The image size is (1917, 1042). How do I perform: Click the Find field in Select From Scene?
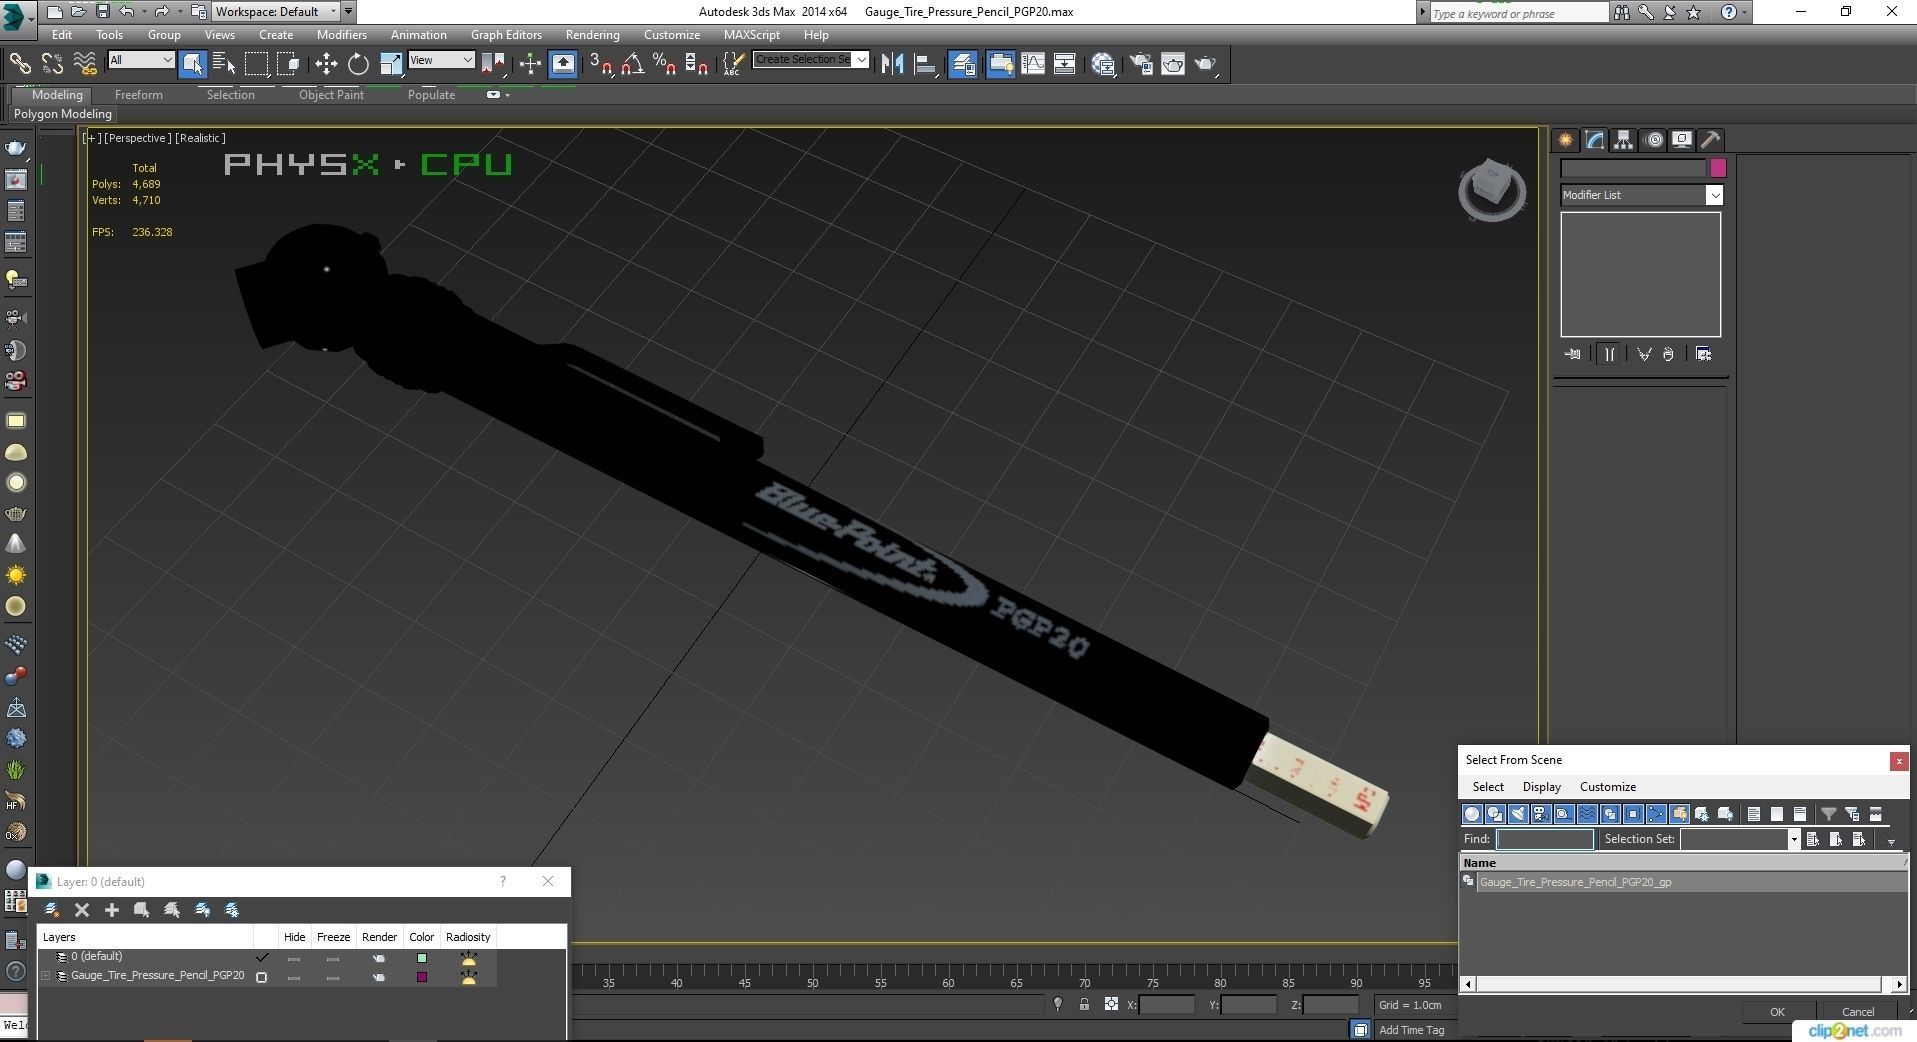click(1545, 839)
